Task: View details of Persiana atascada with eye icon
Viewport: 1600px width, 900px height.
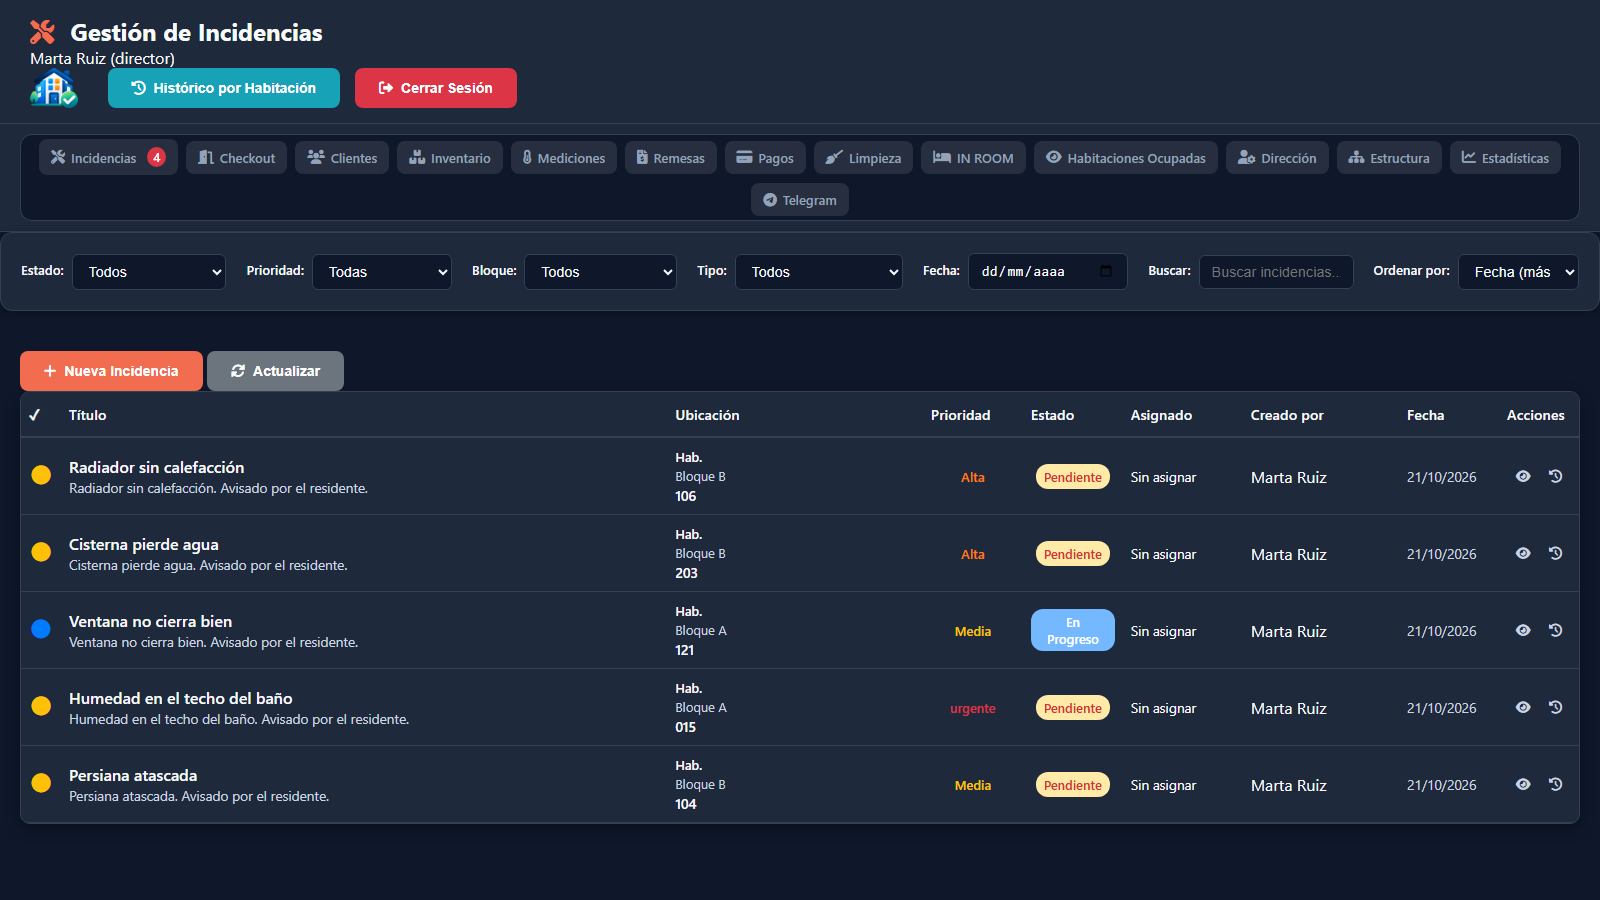Action: tap(1523, 785)
